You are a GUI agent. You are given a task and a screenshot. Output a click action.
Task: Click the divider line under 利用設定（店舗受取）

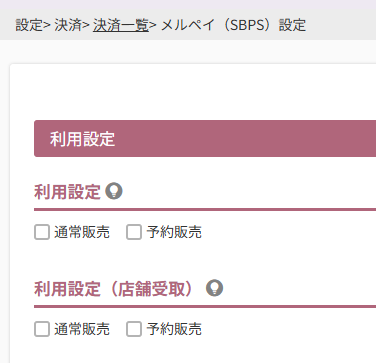(205, 306)
